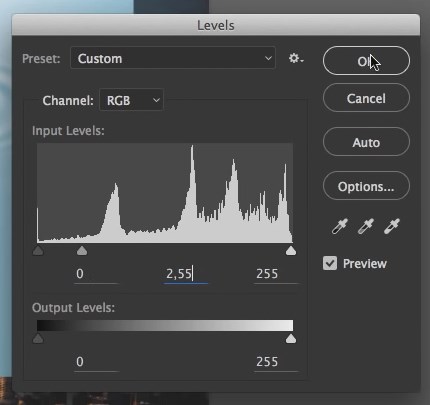The width and height of the screenshot is (430, 405).
Task: Click the input shadow slider handle
Action: click(38, 251)
